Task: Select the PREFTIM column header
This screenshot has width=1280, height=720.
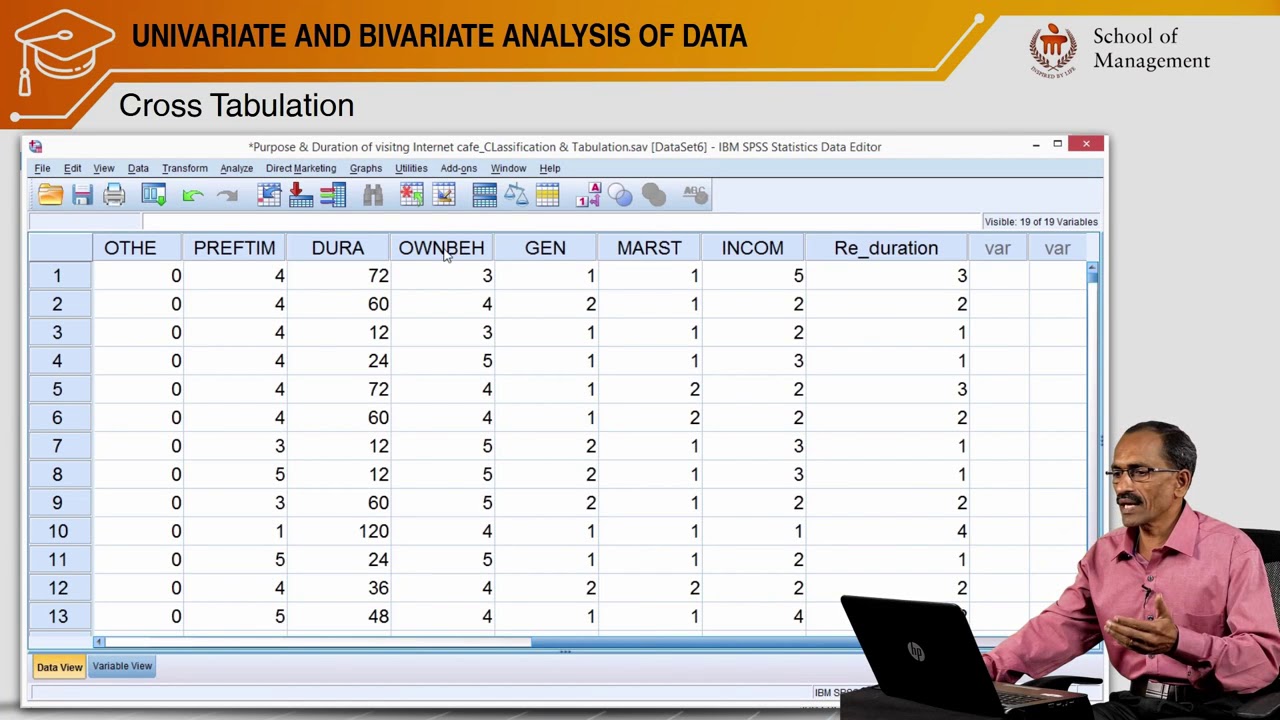Action: [234, 248]
